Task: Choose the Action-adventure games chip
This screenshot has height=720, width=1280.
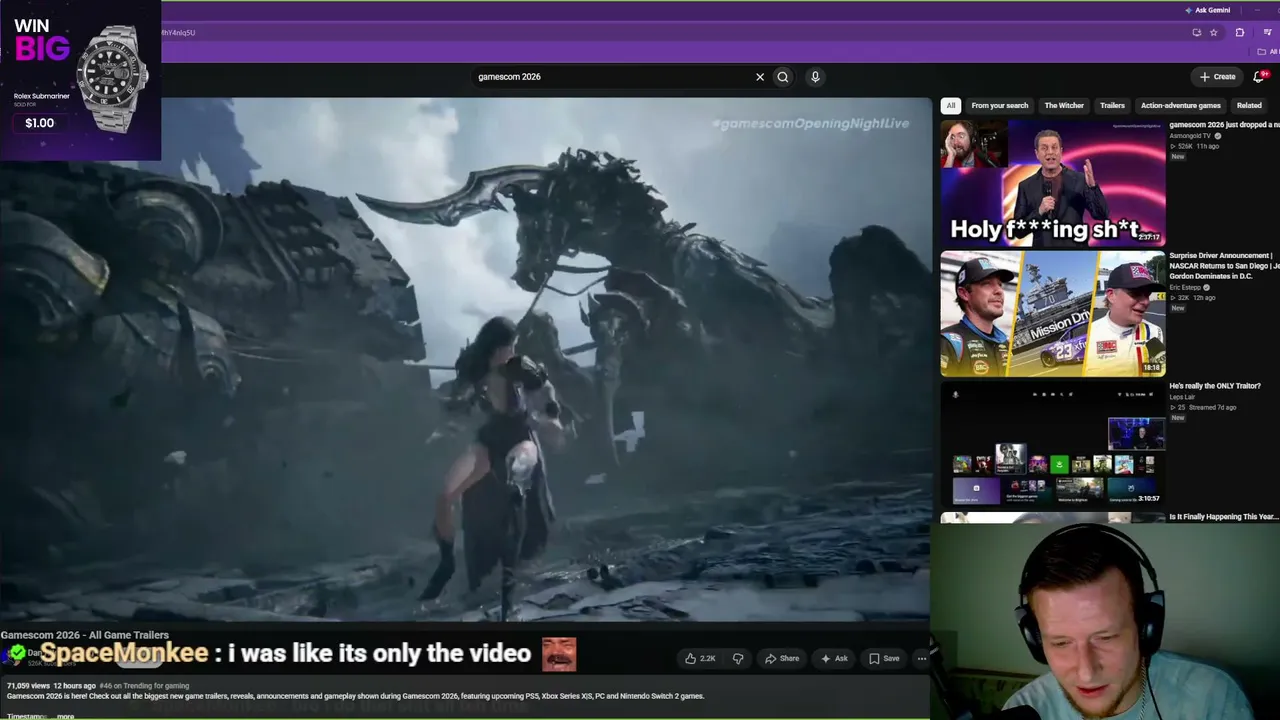Action: pos(1181,105)
